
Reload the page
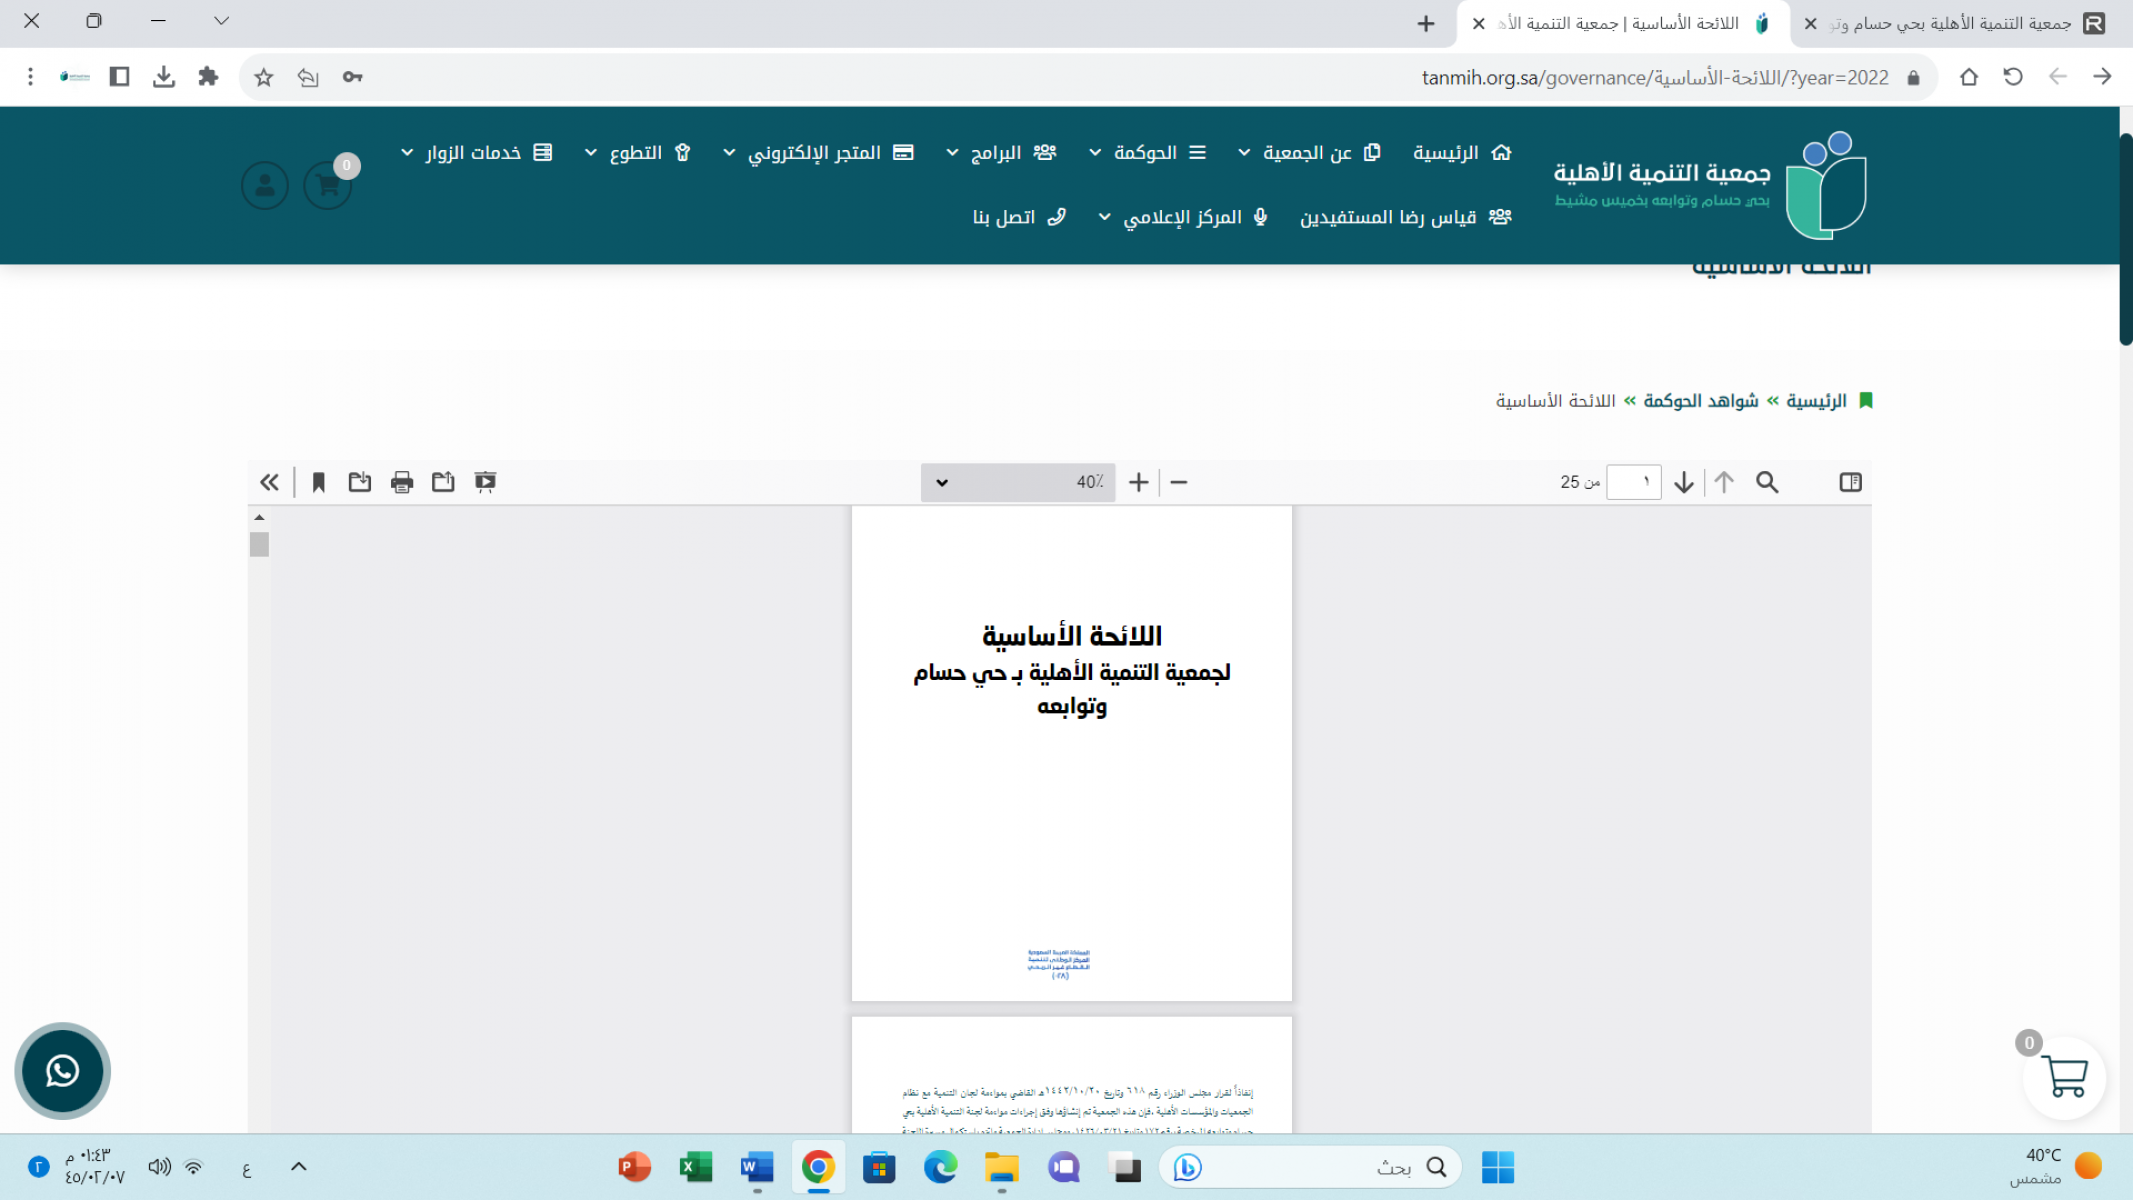(2013, 77)
